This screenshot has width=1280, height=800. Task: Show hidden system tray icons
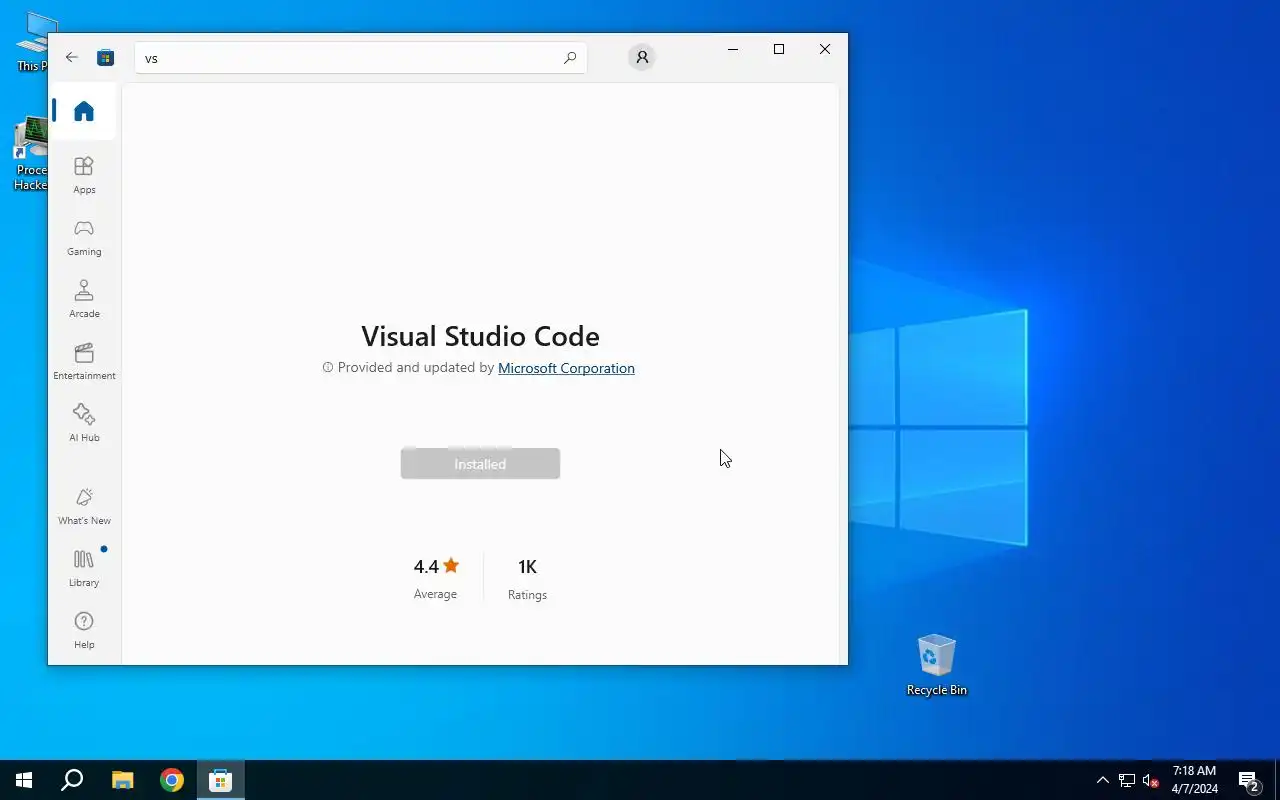[x=1102, y=780]
